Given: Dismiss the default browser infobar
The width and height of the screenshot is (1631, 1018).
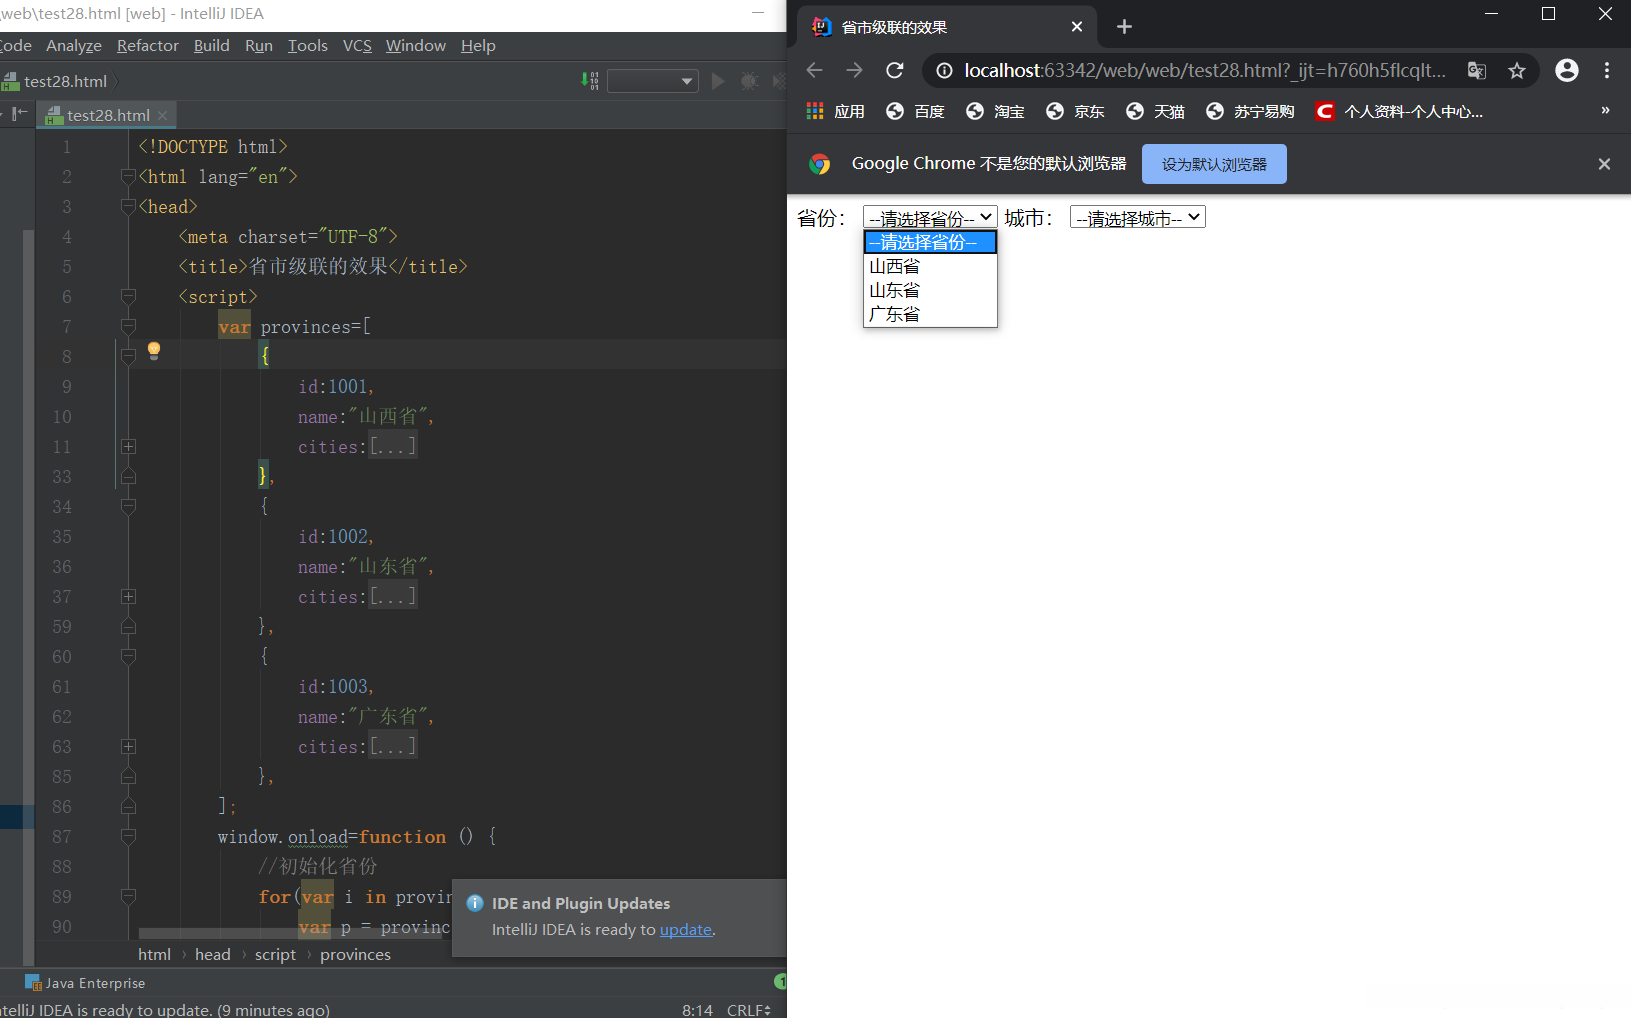Looking at the screenshot, I should [1604, 164].
